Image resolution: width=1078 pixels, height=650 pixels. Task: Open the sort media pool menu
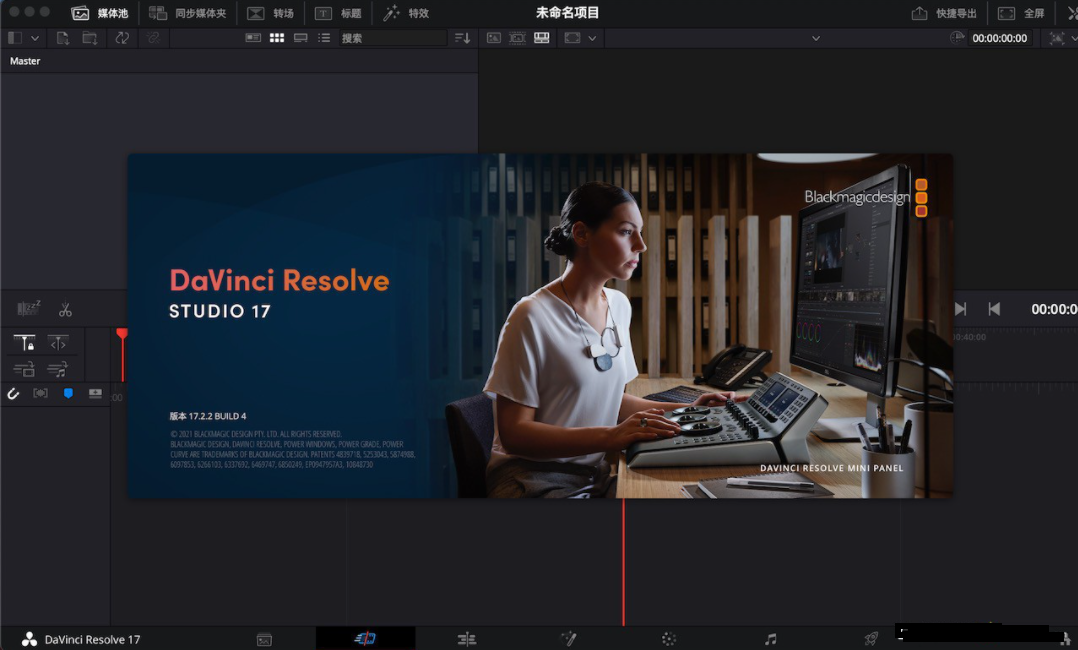click(x=463, y=38)
